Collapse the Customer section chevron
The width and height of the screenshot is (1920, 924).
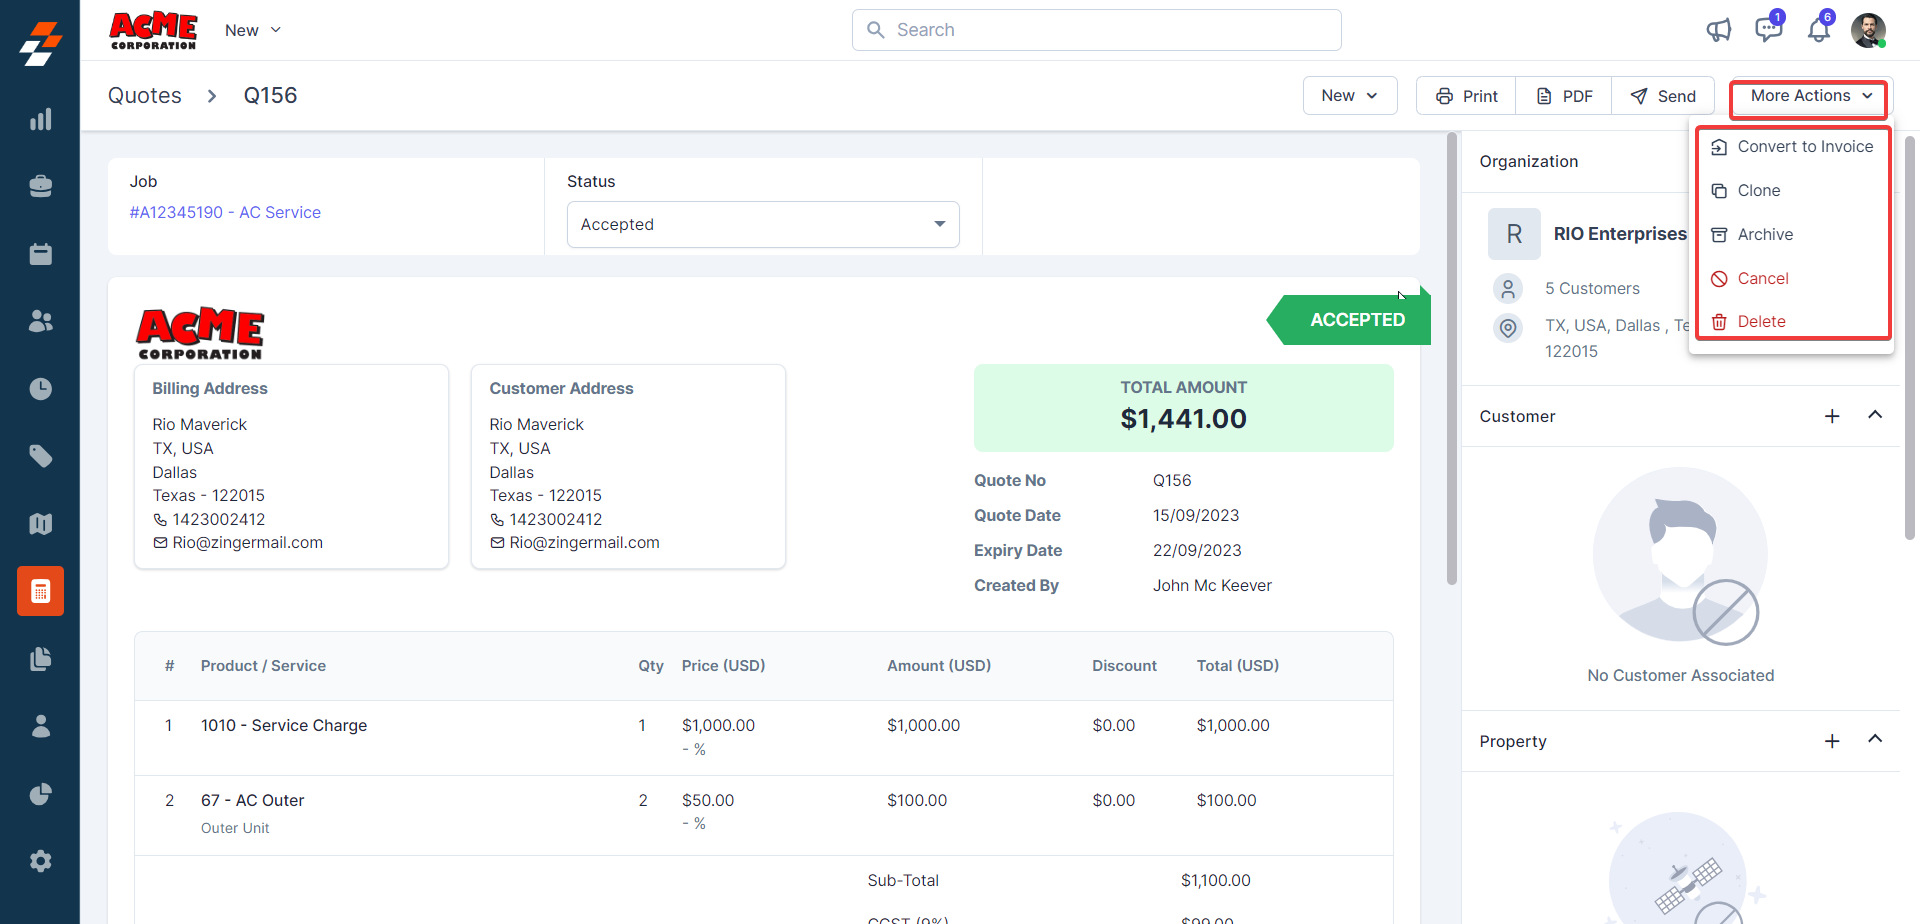(x=1875, y=415)
